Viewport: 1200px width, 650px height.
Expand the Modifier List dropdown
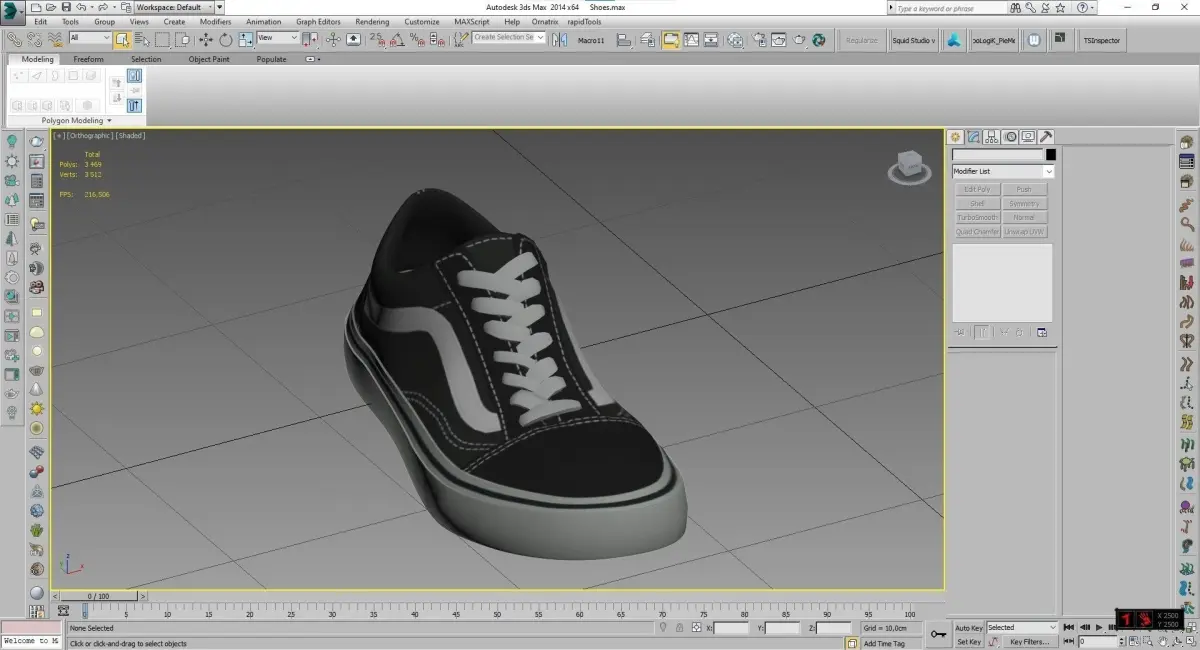(x=1003, y=171)
